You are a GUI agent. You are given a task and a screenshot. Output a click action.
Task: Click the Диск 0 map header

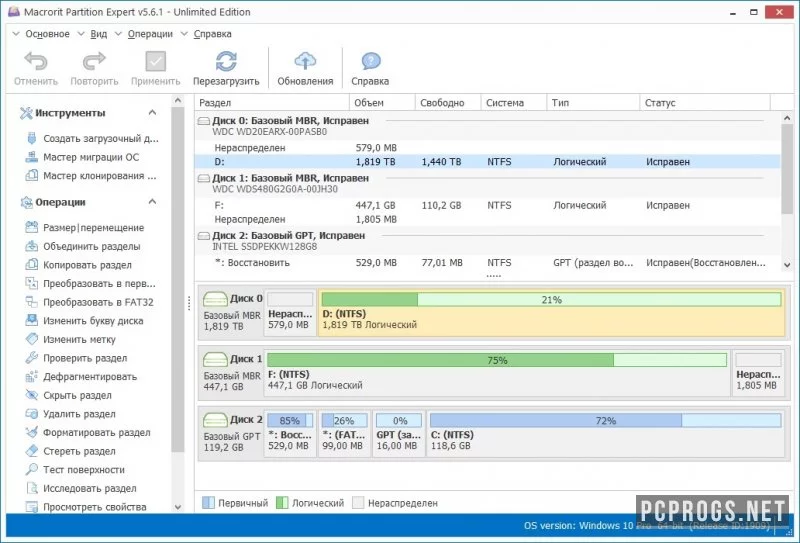(x=233, y=312)
